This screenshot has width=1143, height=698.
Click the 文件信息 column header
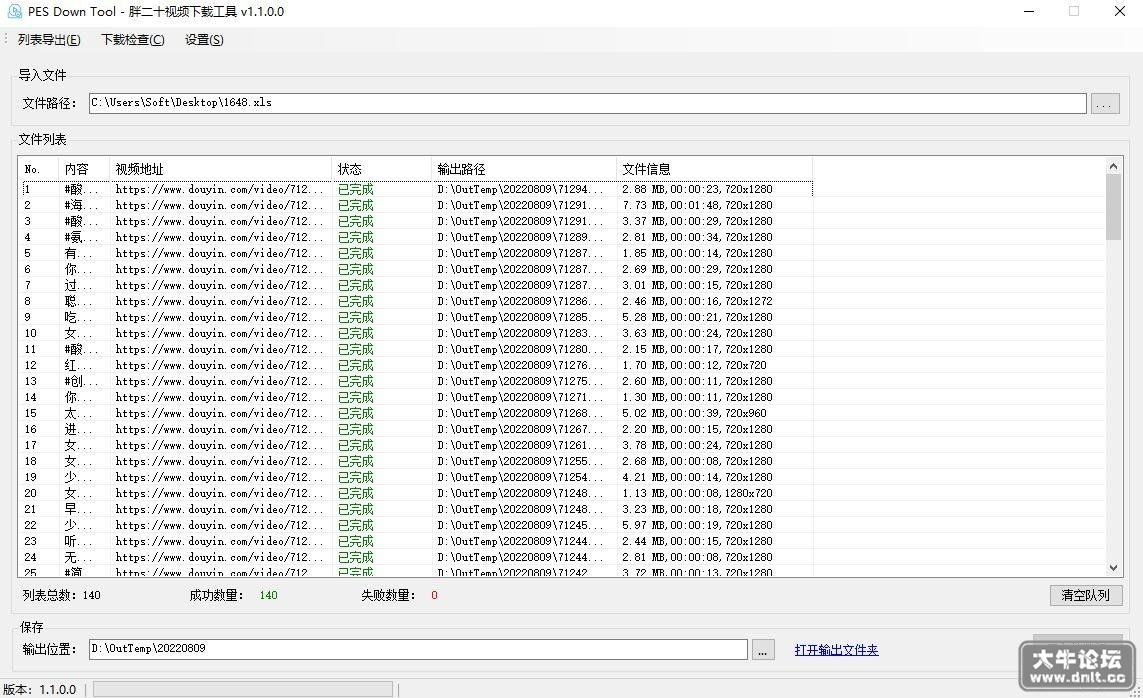714,169
